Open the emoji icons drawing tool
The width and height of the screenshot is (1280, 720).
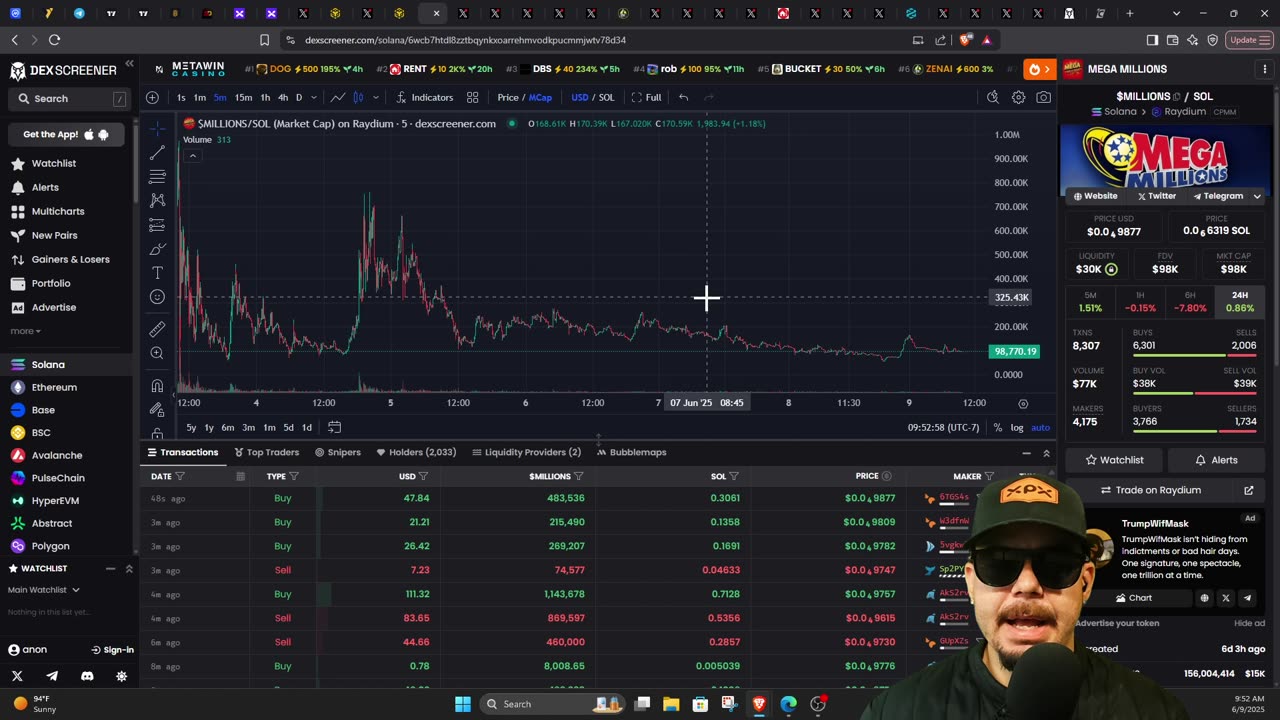coord(157,297)
